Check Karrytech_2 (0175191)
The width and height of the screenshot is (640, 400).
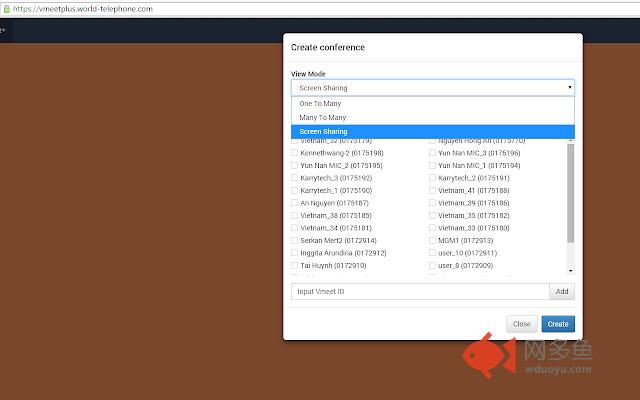pyautogui.click(x=432, y=178)
